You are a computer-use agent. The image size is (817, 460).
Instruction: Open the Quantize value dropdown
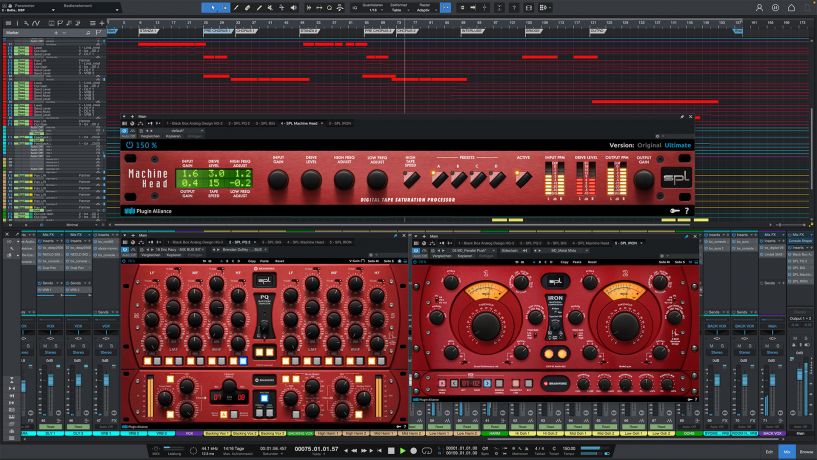point(373,8)
